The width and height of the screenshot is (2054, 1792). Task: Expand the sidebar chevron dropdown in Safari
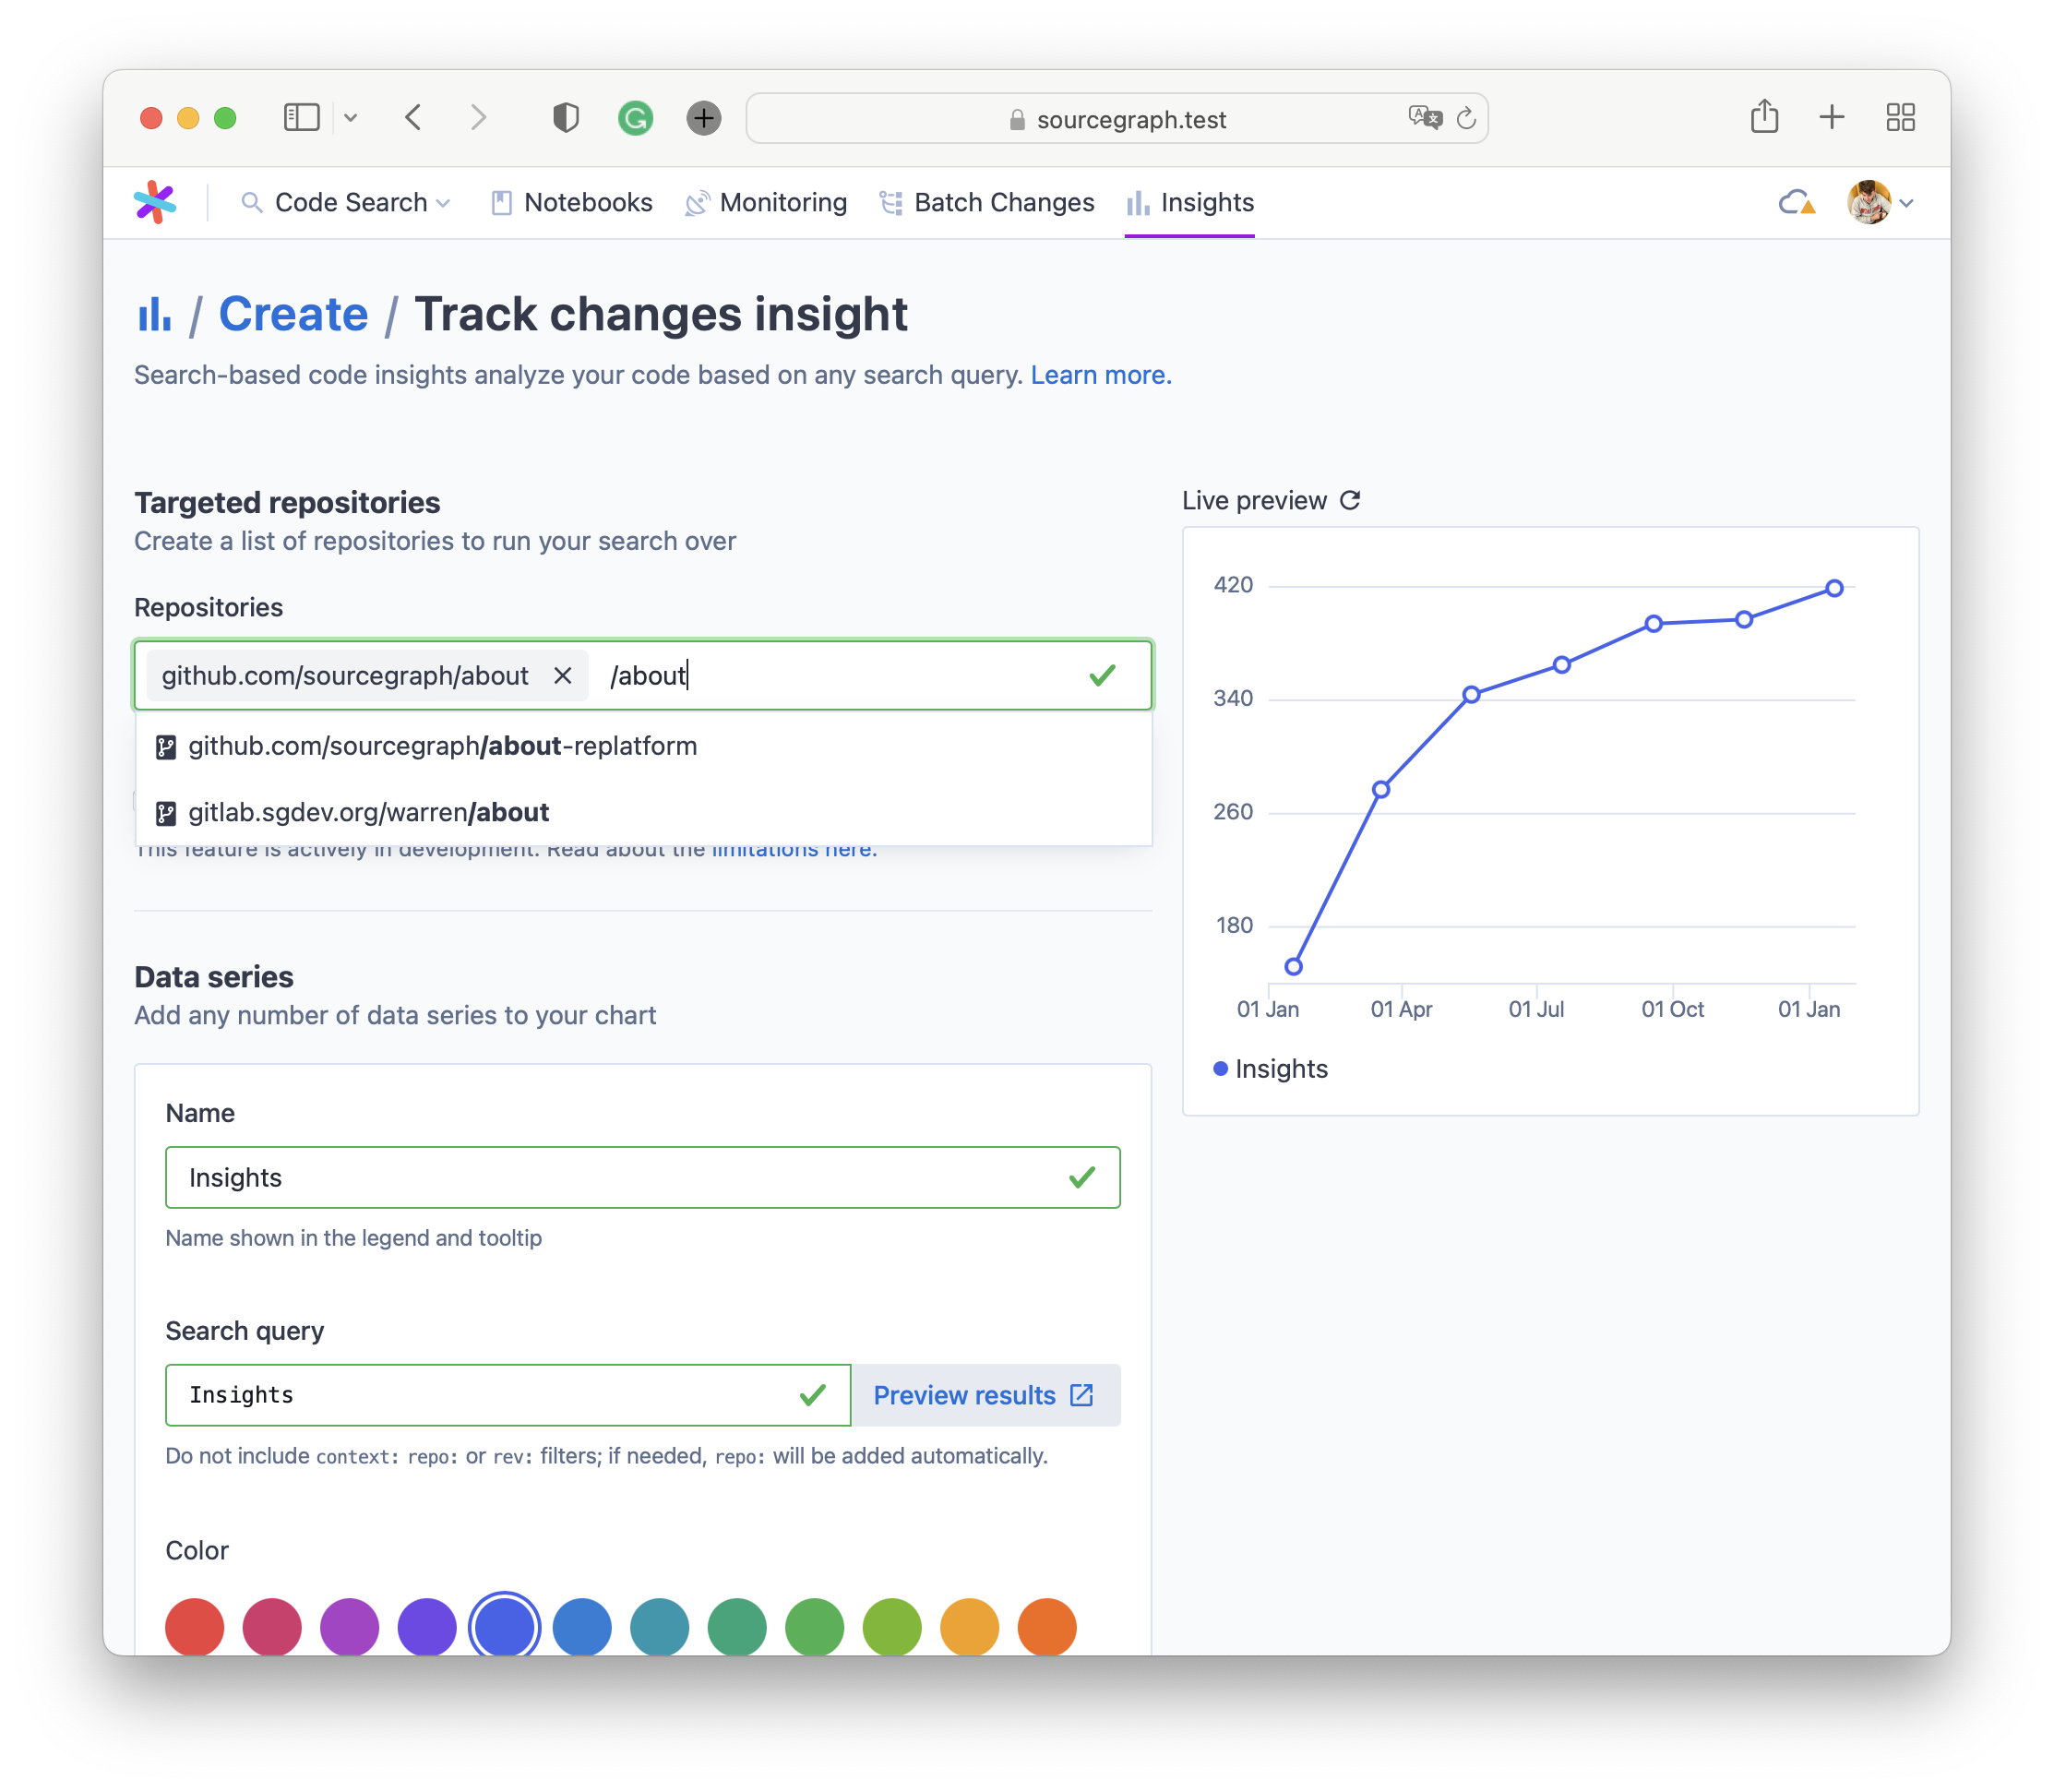coord(350,118)
